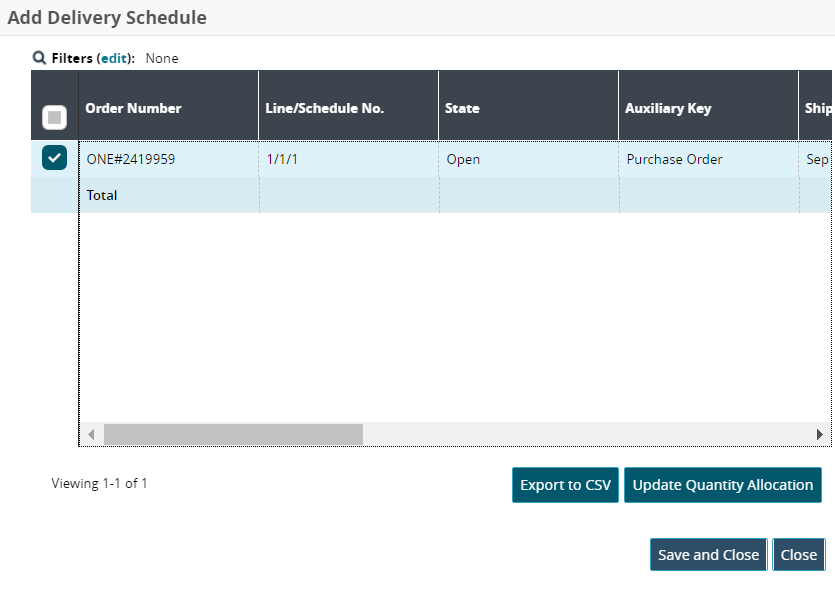Click the Open state cell
The image size is (835, 594).
[463, 159]
